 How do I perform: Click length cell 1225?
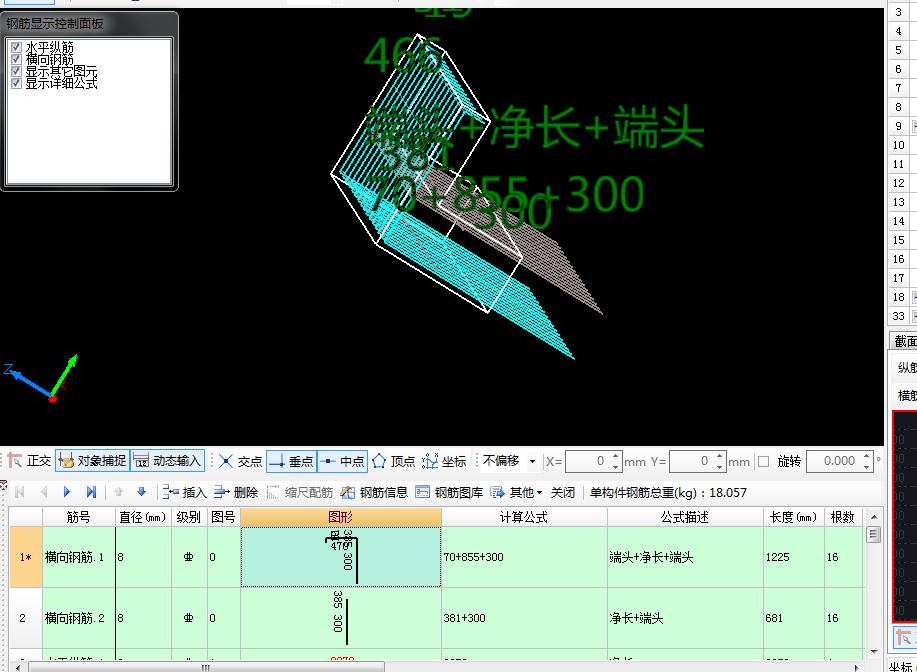793,557
